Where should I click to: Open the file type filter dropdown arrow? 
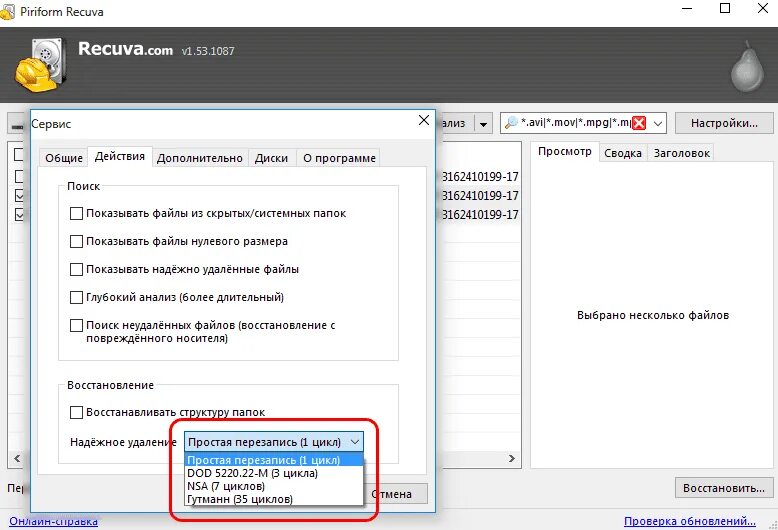coord(657,123)
